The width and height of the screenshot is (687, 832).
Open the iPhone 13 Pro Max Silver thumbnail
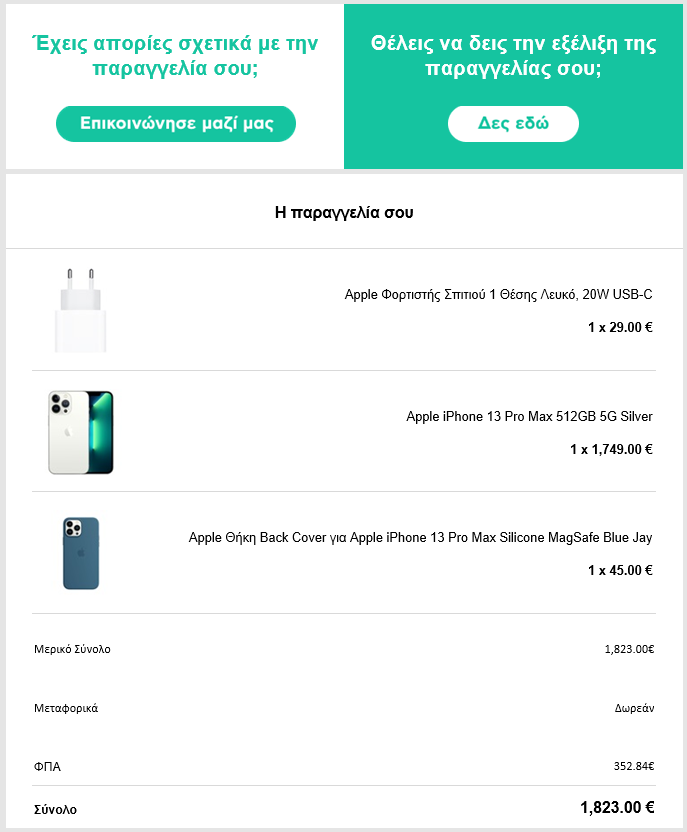81,432
